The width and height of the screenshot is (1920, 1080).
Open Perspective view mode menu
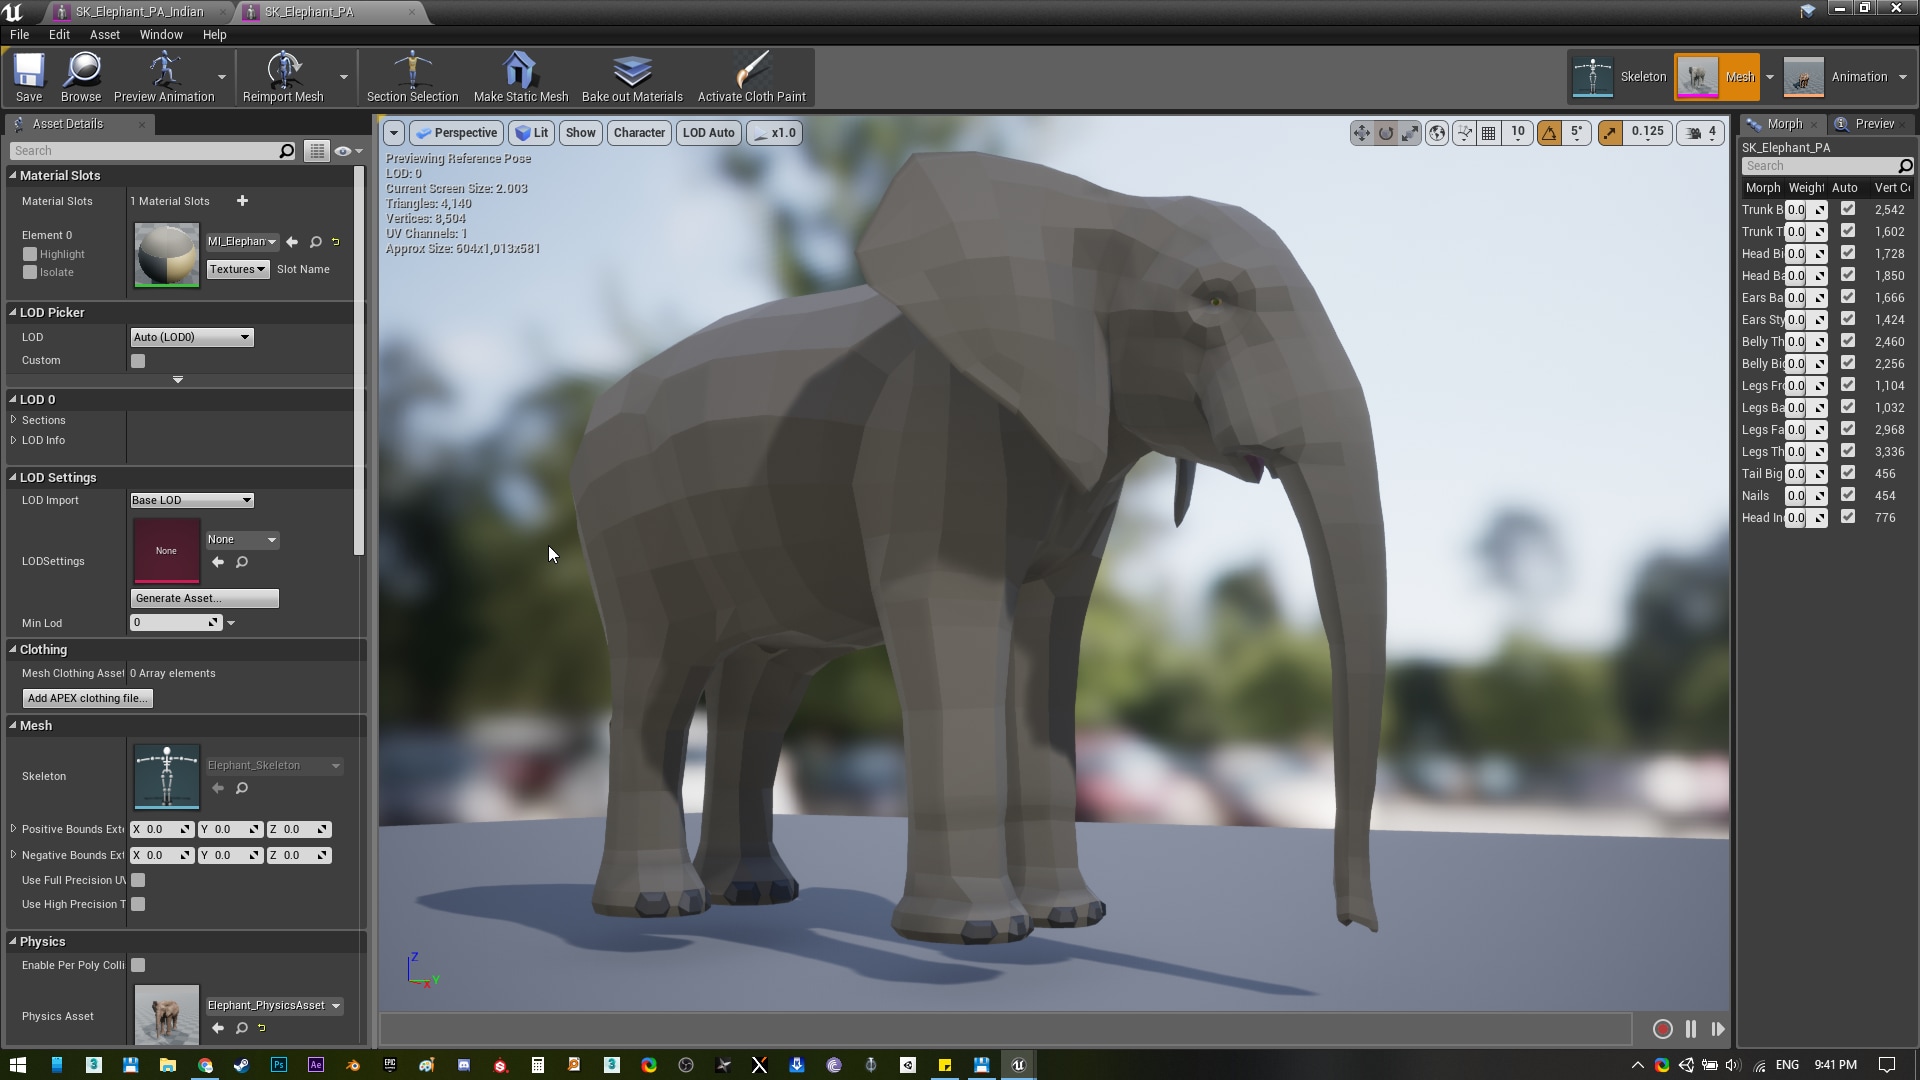[456, 133]
